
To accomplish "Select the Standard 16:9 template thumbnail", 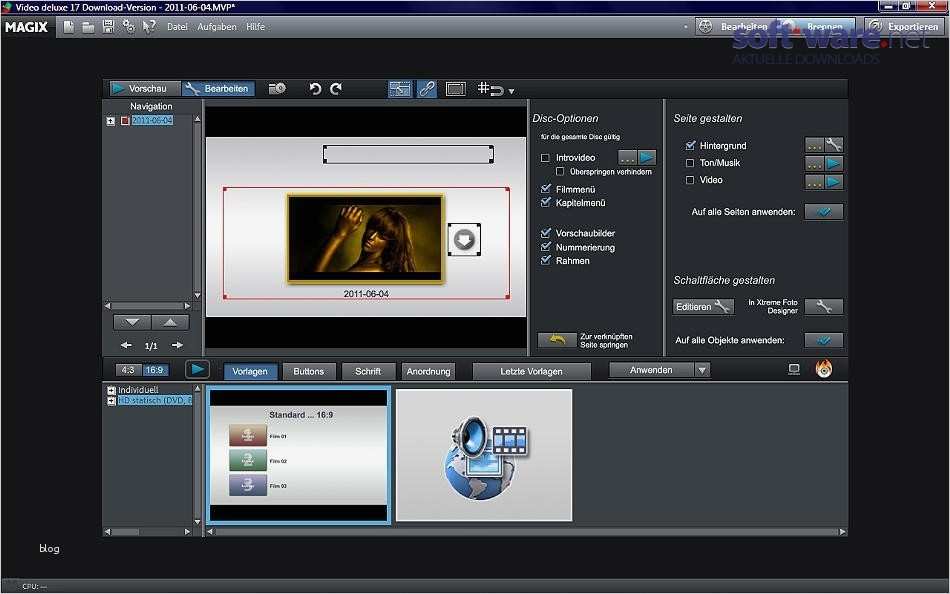I will click(x=298, y=455).
